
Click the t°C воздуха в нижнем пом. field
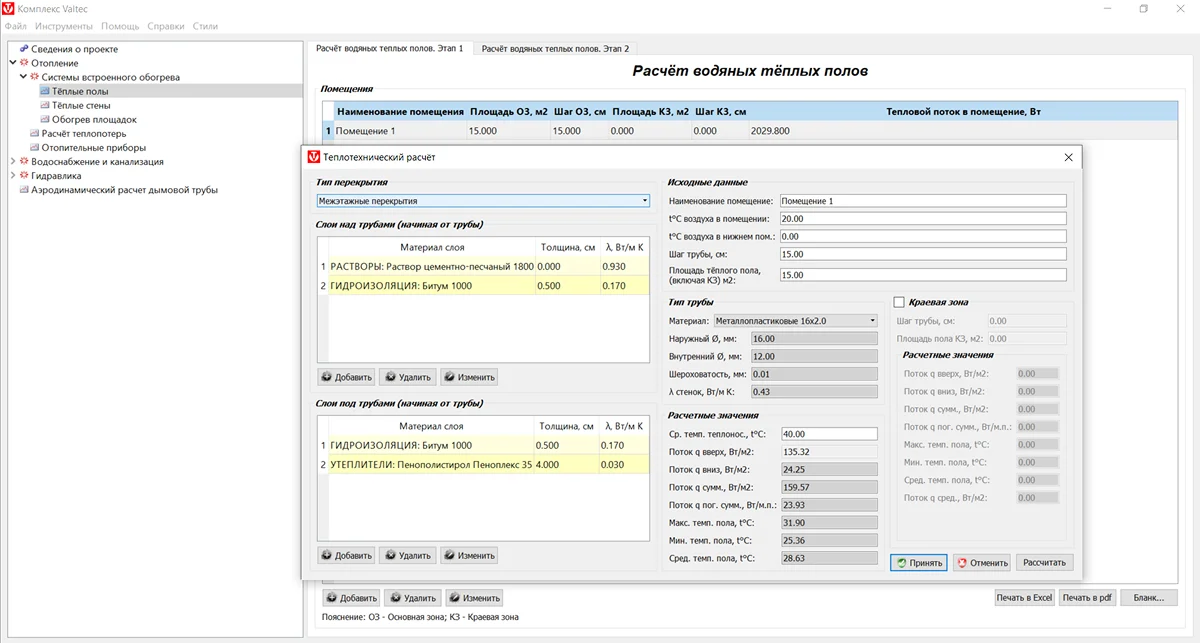[922, 236]
